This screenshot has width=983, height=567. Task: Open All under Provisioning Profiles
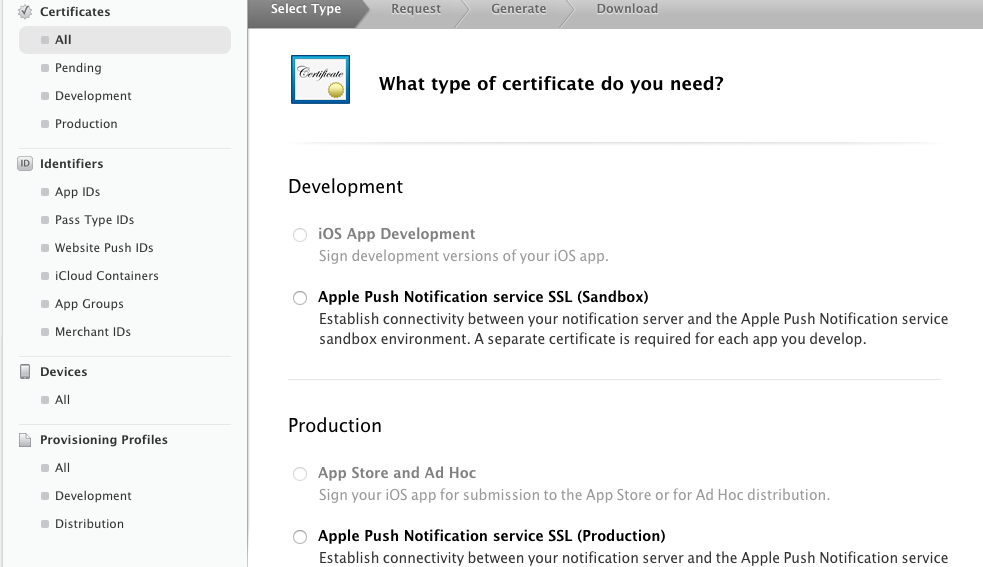point(62,468)
